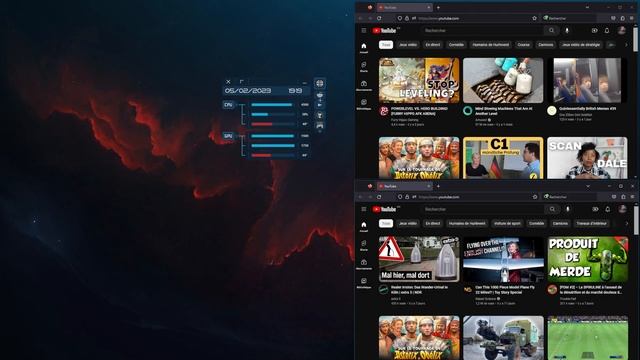Open new tab in top browser window

tap(438, 7)
